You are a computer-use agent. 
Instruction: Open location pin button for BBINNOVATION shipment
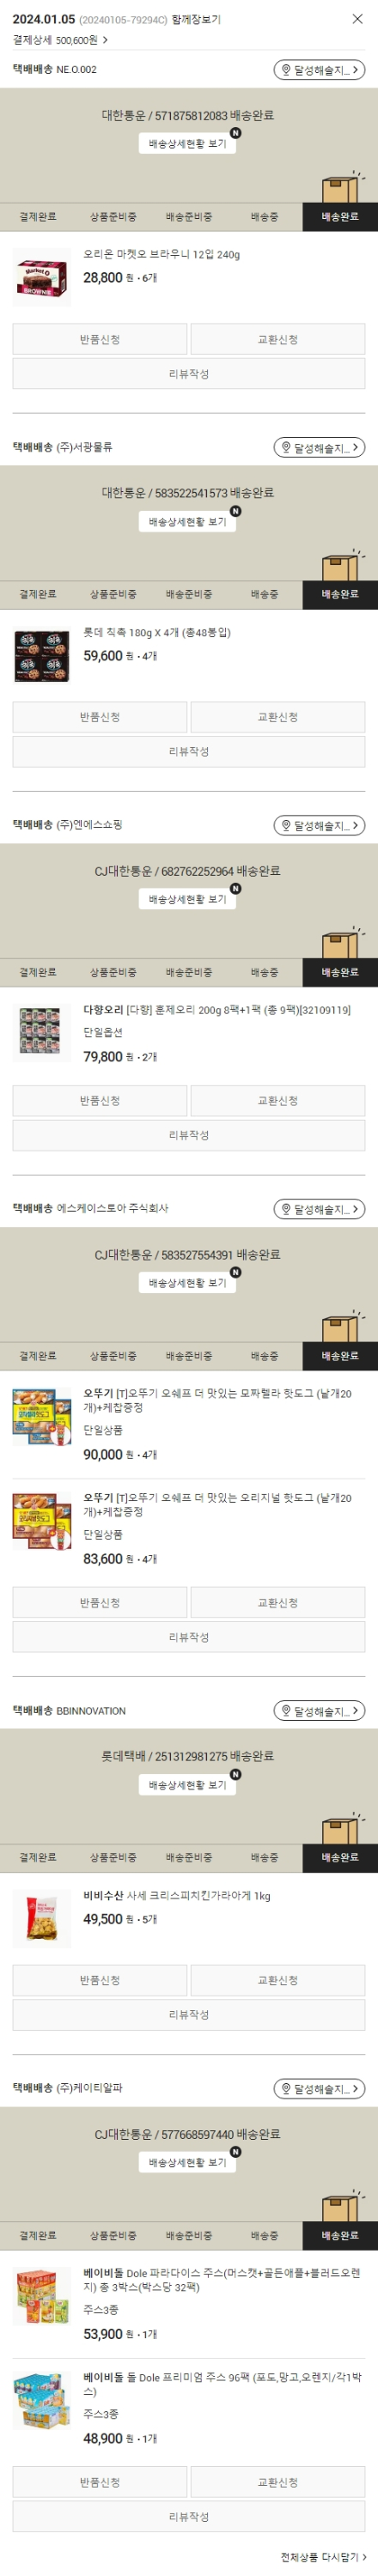[x=319, y=1712]
